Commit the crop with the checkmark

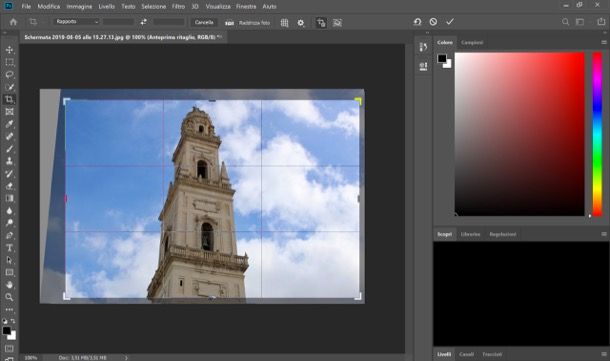tap(450, 22)
